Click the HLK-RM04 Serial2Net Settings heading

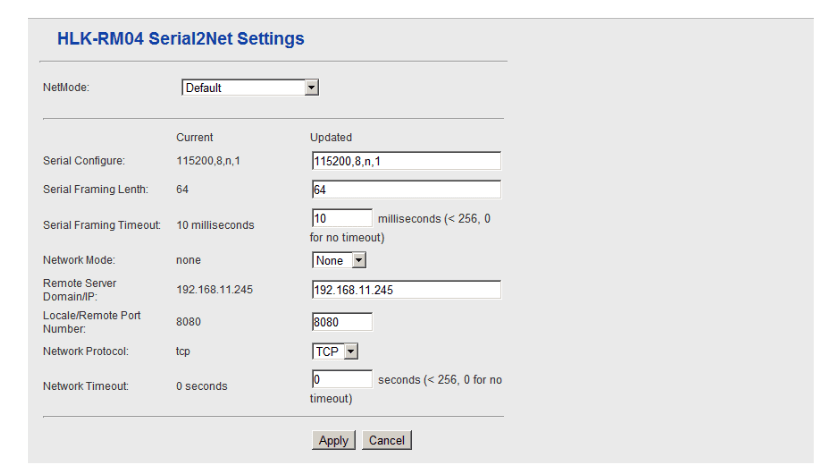pyautogui.click(x=180, y=38)
